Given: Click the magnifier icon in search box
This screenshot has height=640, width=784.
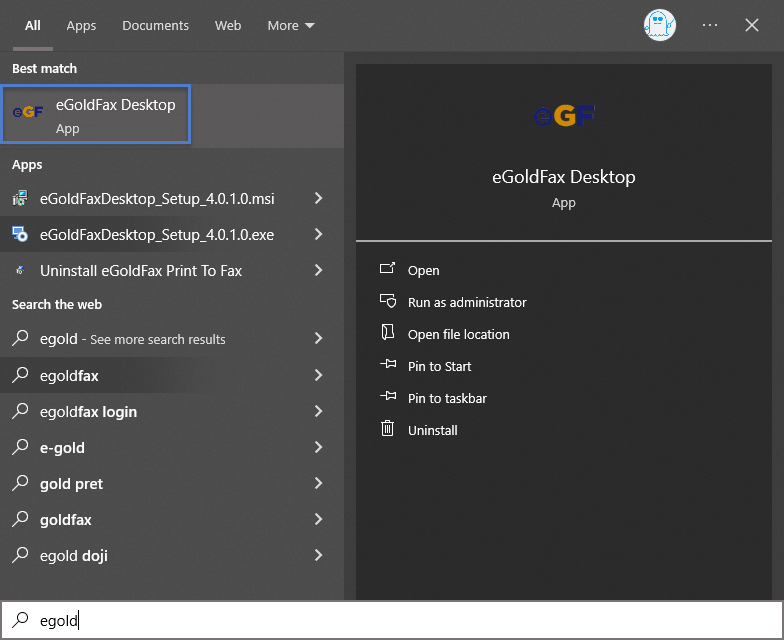Looking at the screenshot, I should [20, 620].
